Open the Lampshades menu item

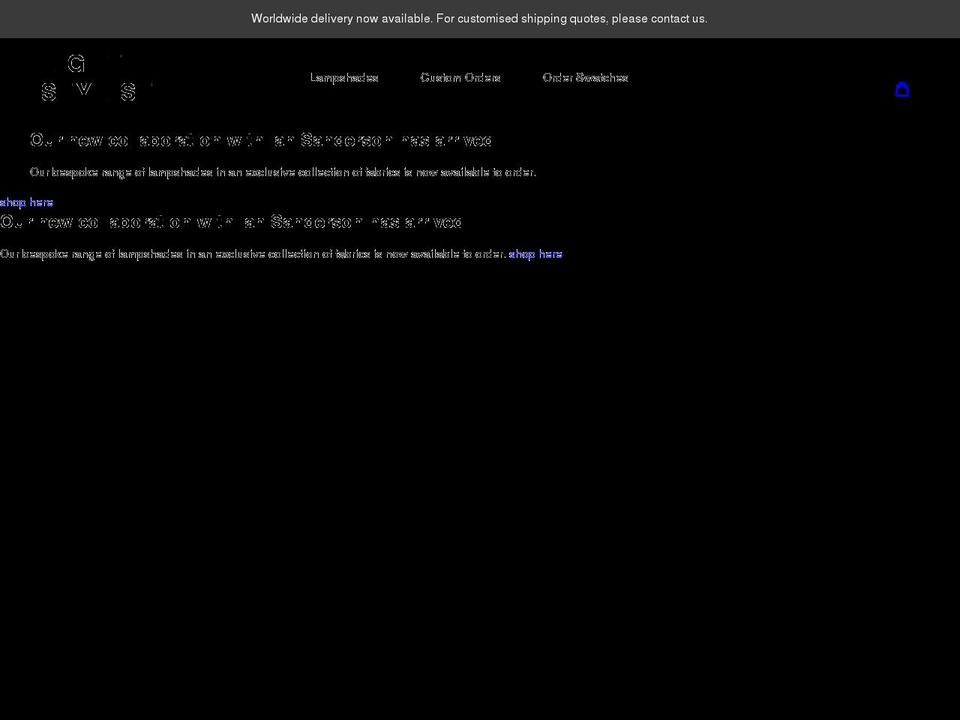pos(344,78)
